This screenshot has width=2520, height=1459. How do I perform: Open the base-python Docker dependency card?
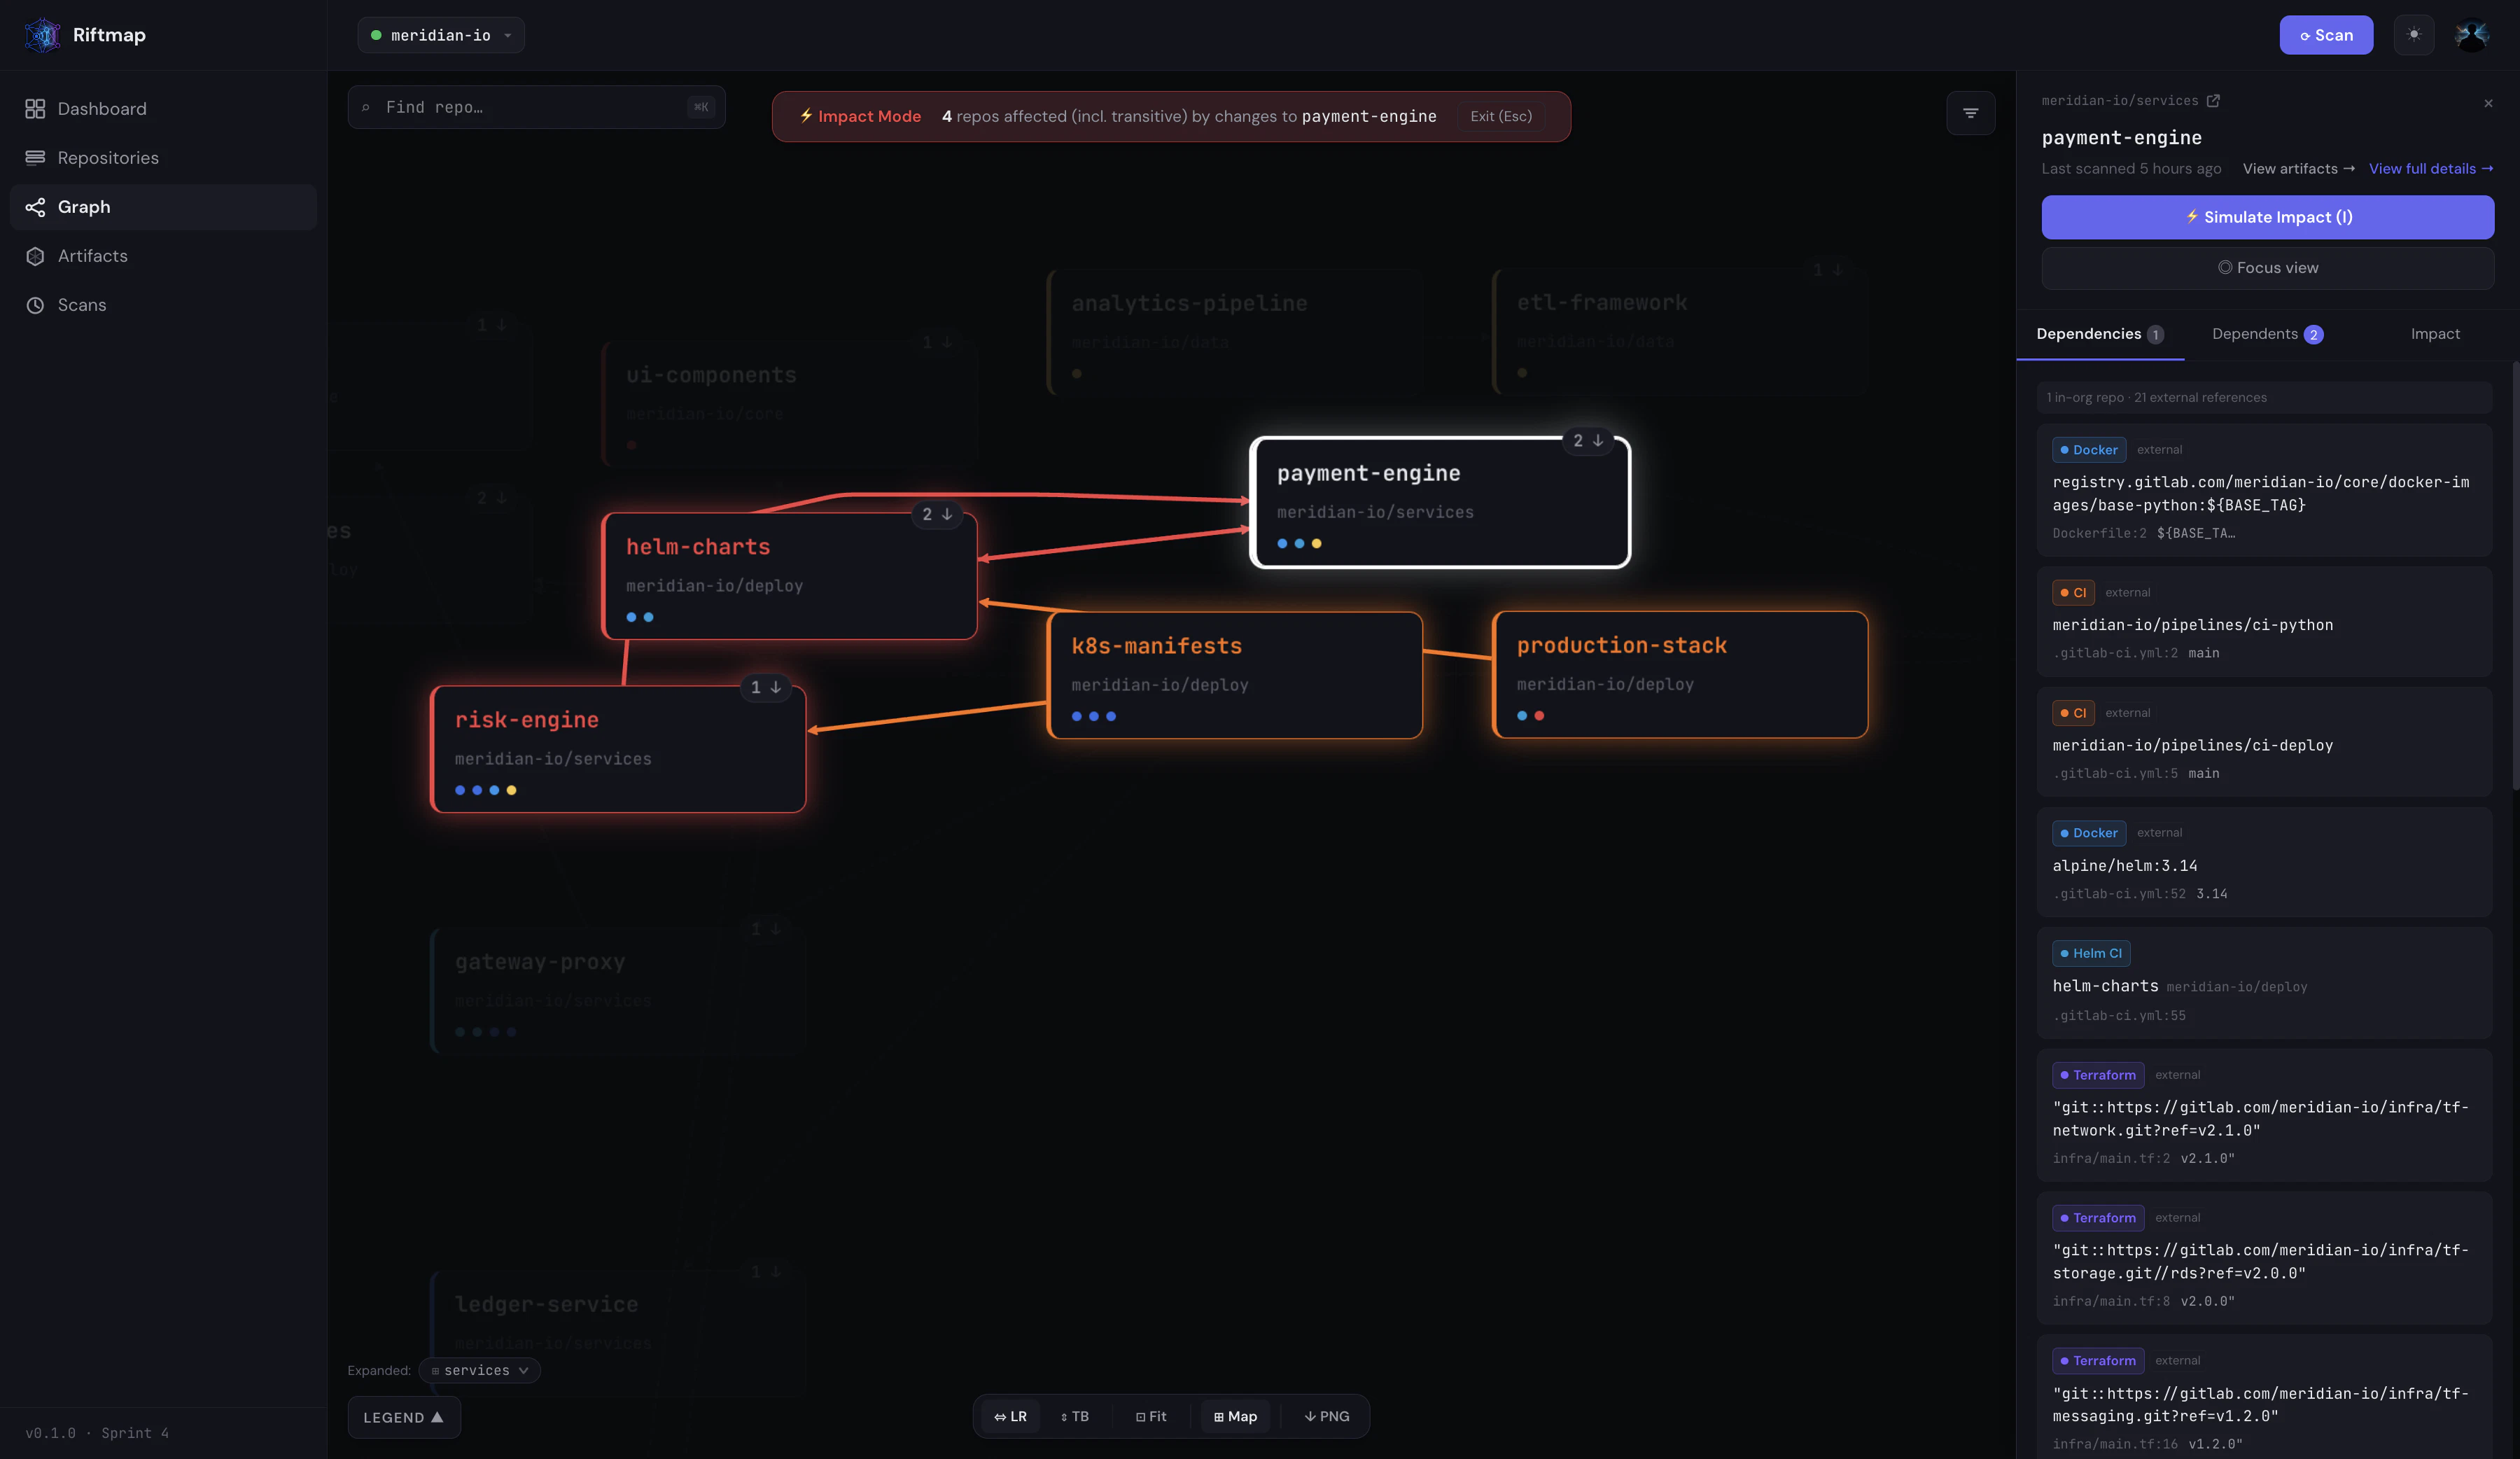2264,490
